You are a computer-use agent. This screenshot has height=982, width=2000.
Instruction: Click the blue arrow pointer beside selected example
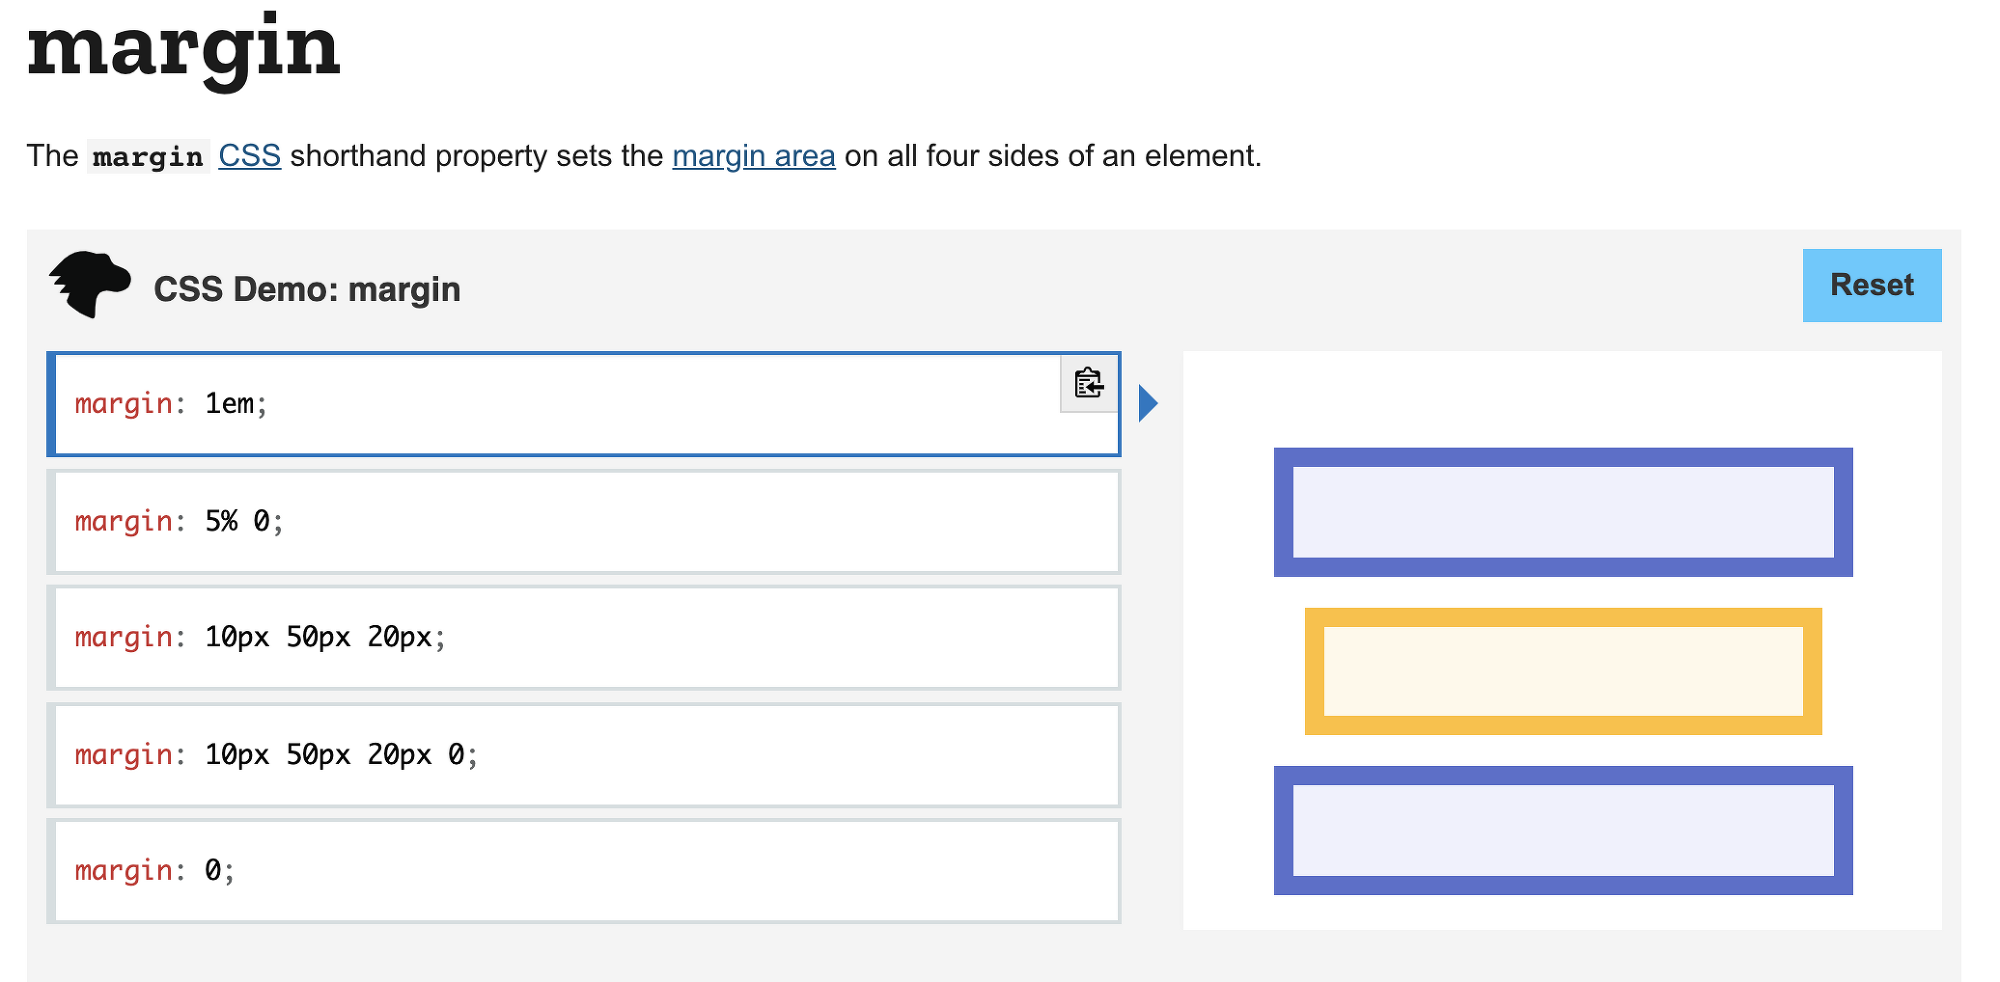point(1148,403)
